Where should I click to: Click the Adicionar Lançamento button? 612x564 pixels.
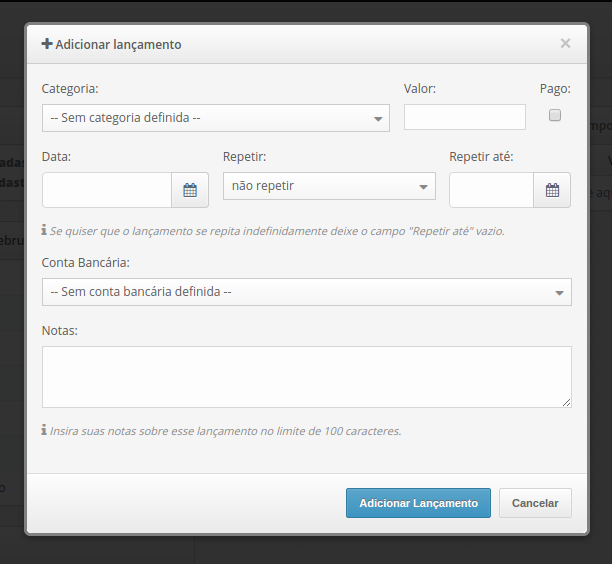pos(418,503)
